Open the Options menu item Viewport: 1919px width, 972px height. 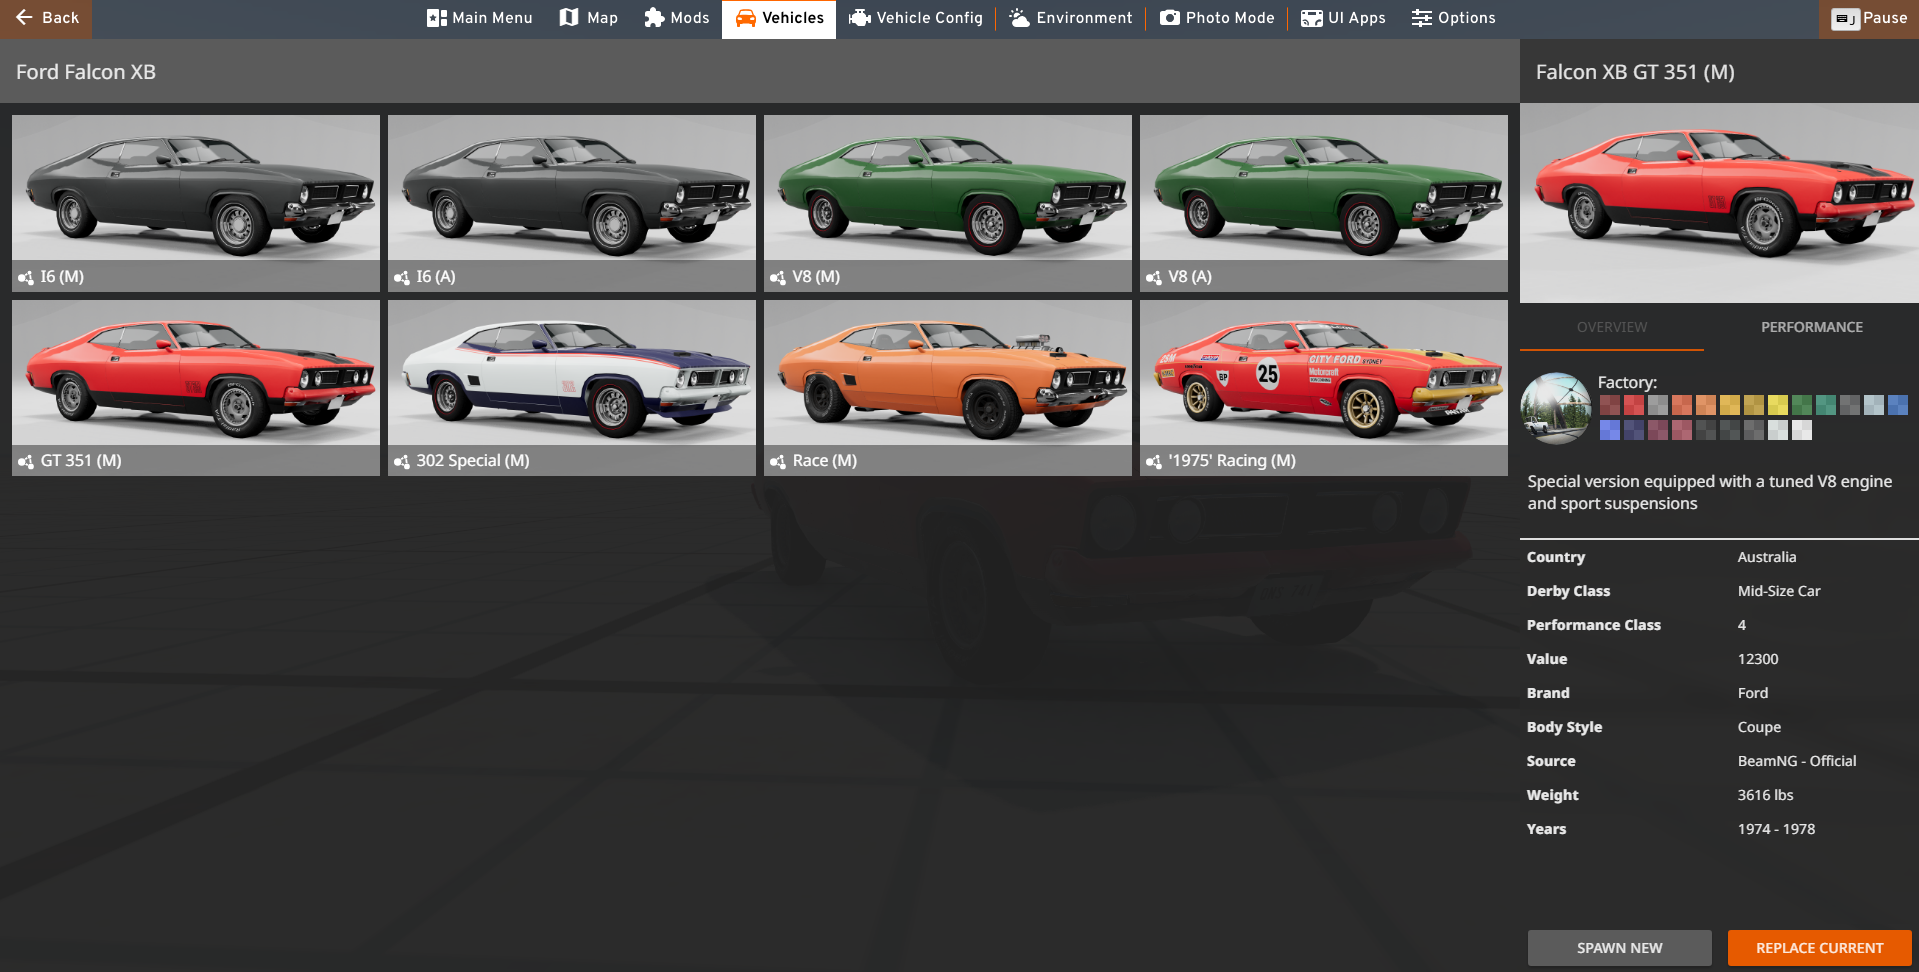point(1454,19)
